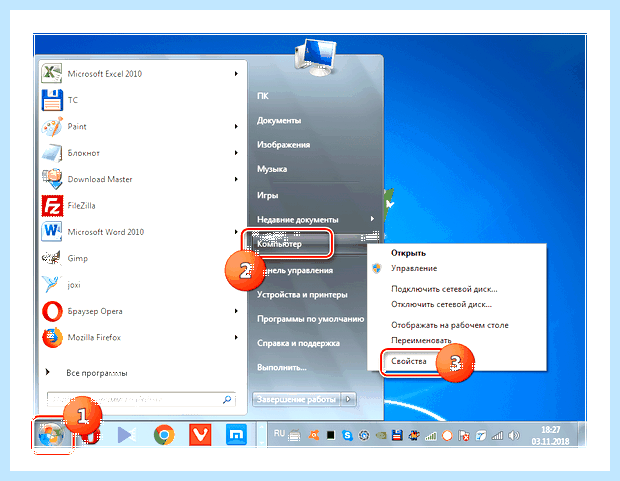The image size is (620, 481).
Task: Click the floppy disk tray icon
Action: pos(397,436)
